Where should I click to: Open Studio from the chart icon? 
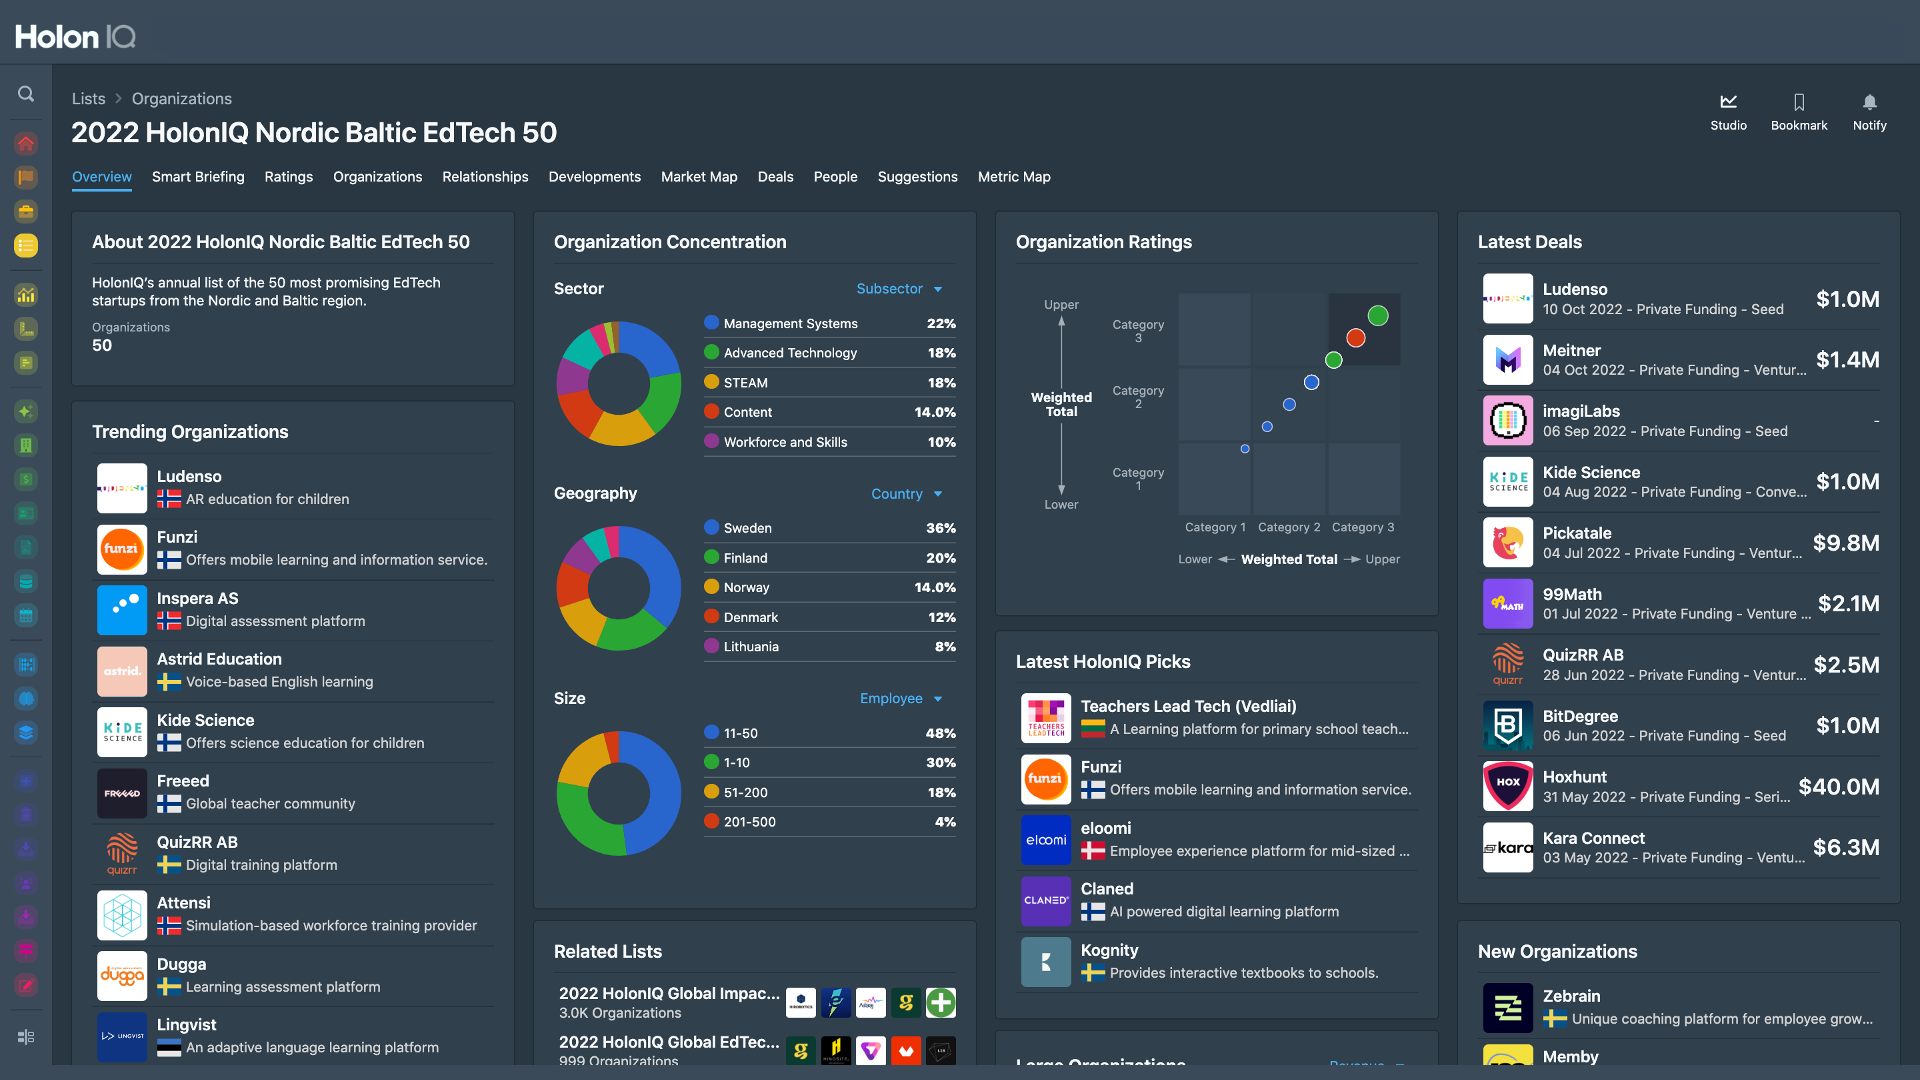(1728, 112)
